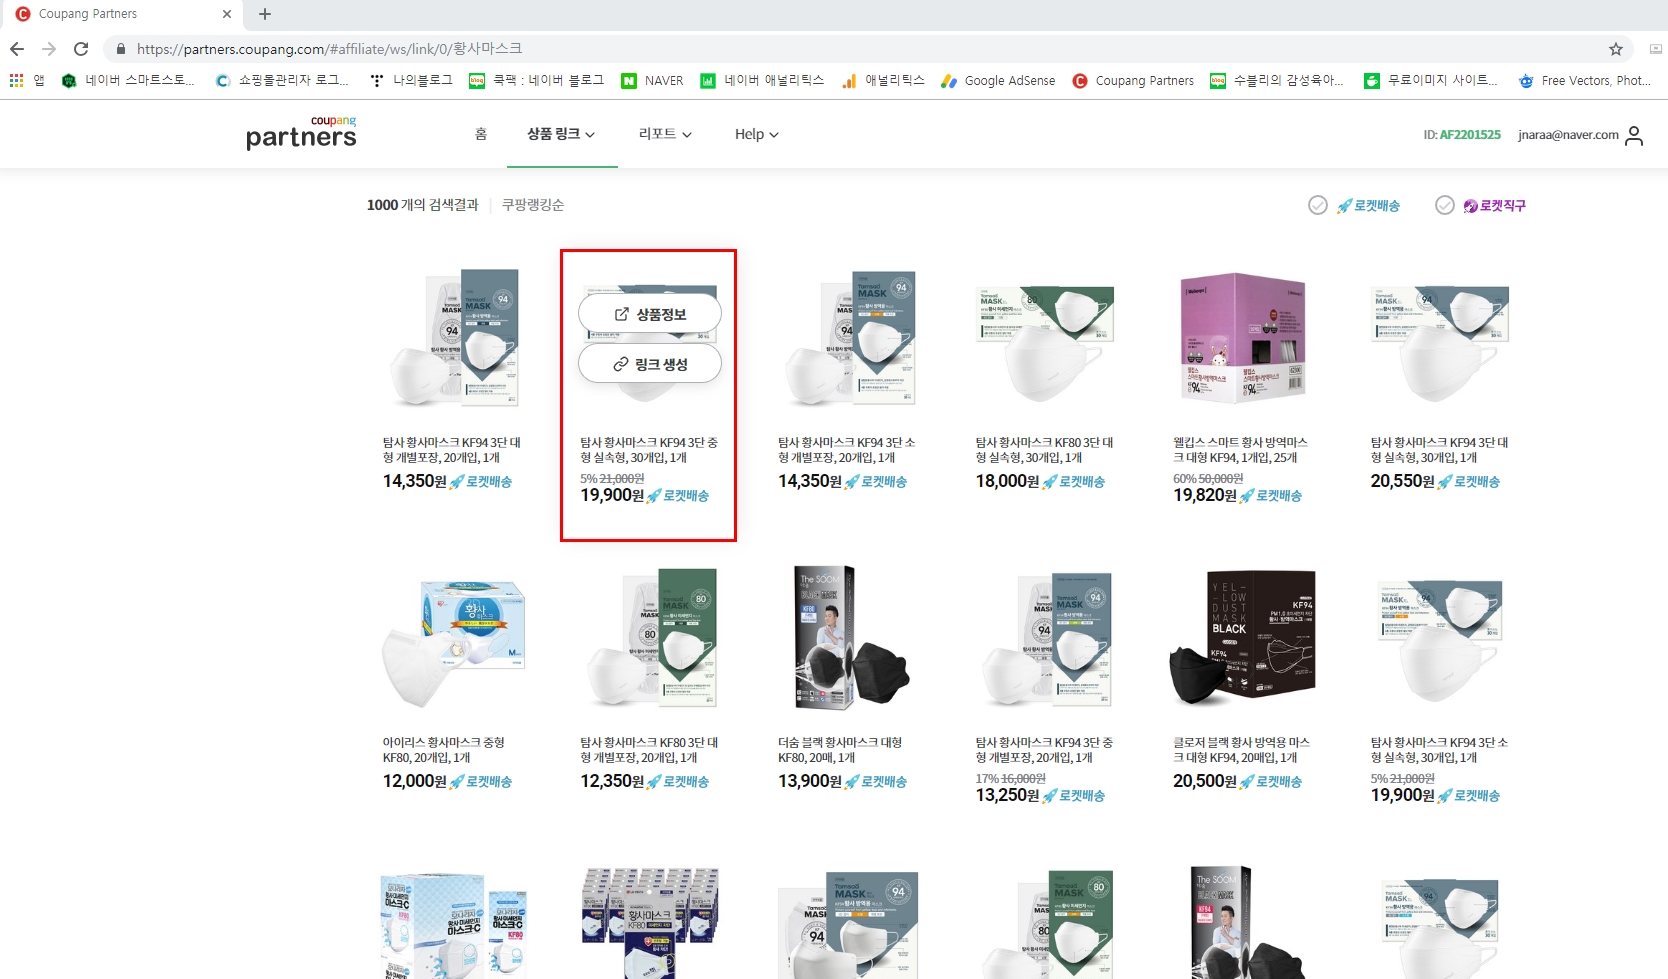Open the Apps grid bookmark icon

(x=17, y=81)
